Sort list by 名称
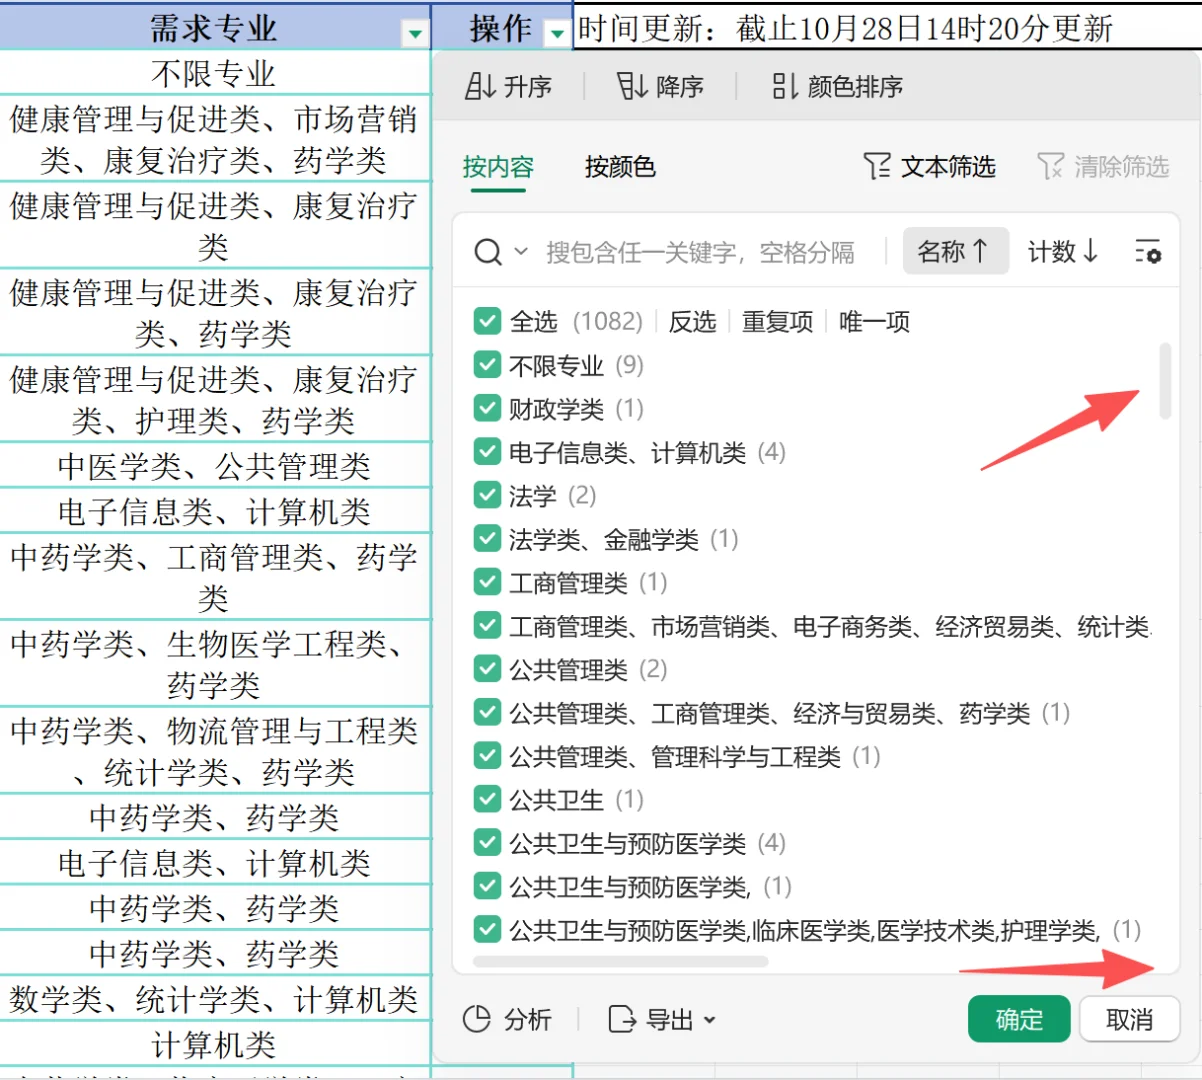1202x1080 pixels. pyautogui.click(x=955, y=252)
